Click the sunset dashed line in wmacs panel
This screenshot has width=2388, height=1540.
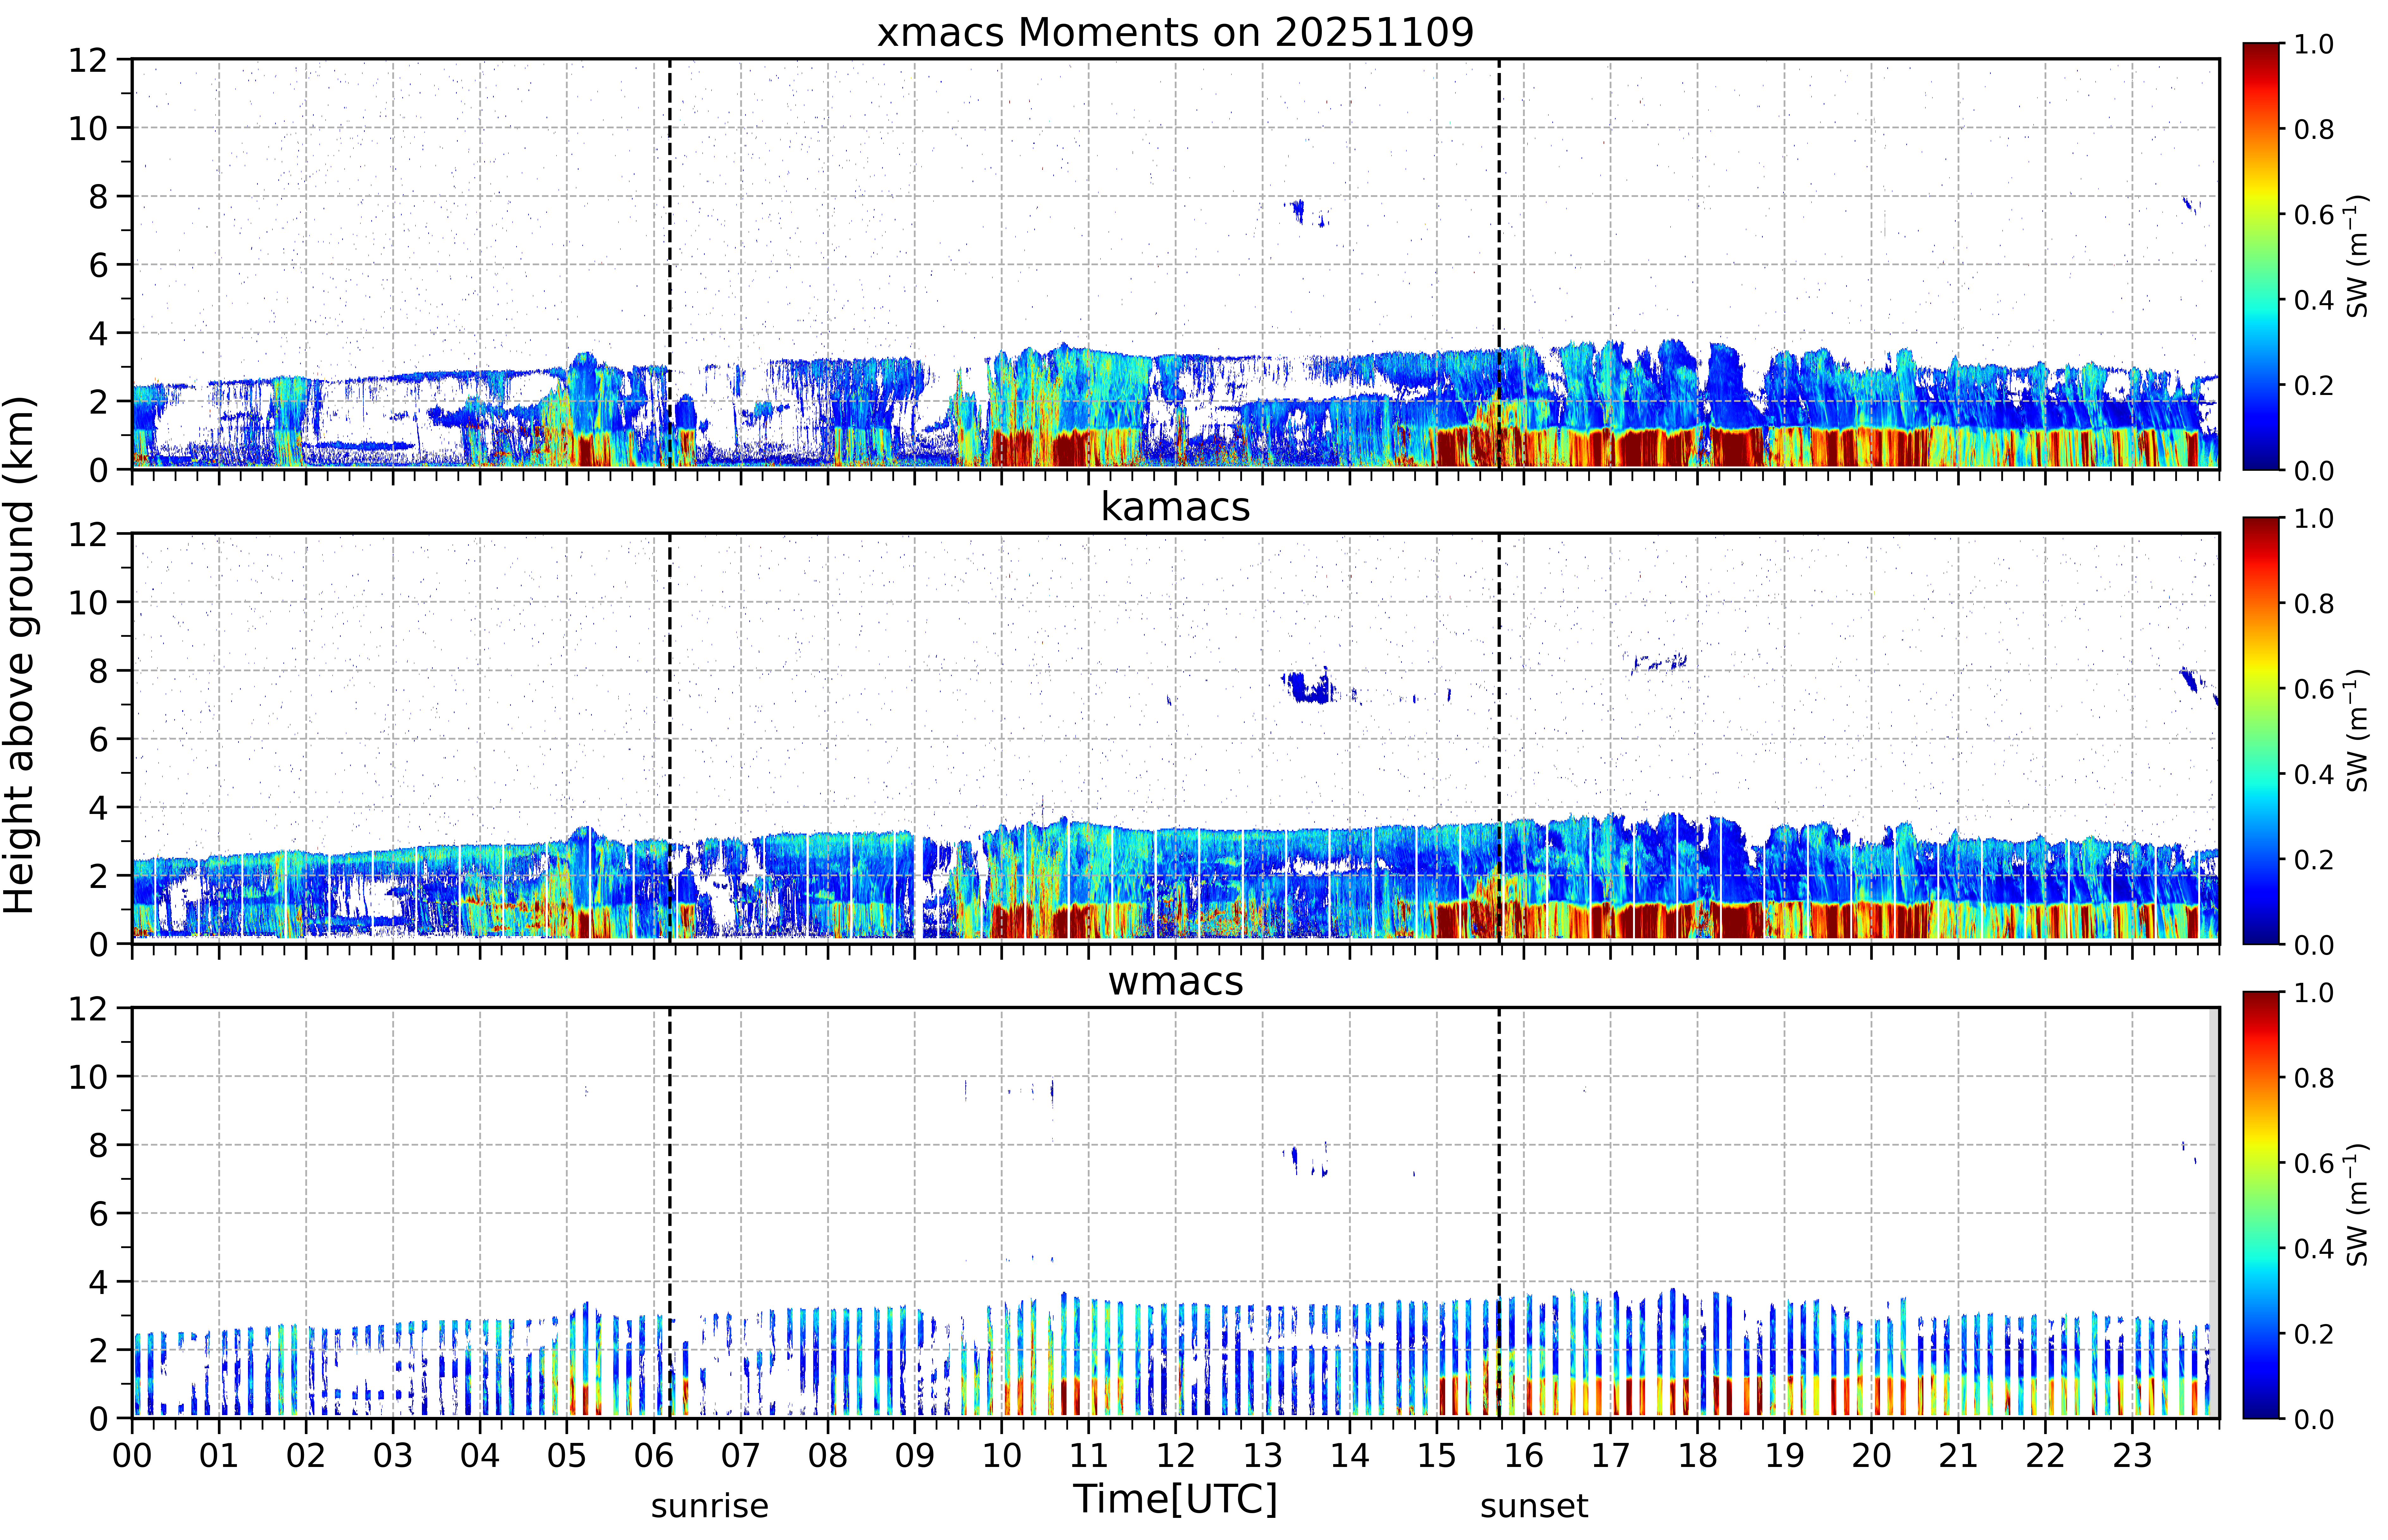[x=1499, y=1213]
